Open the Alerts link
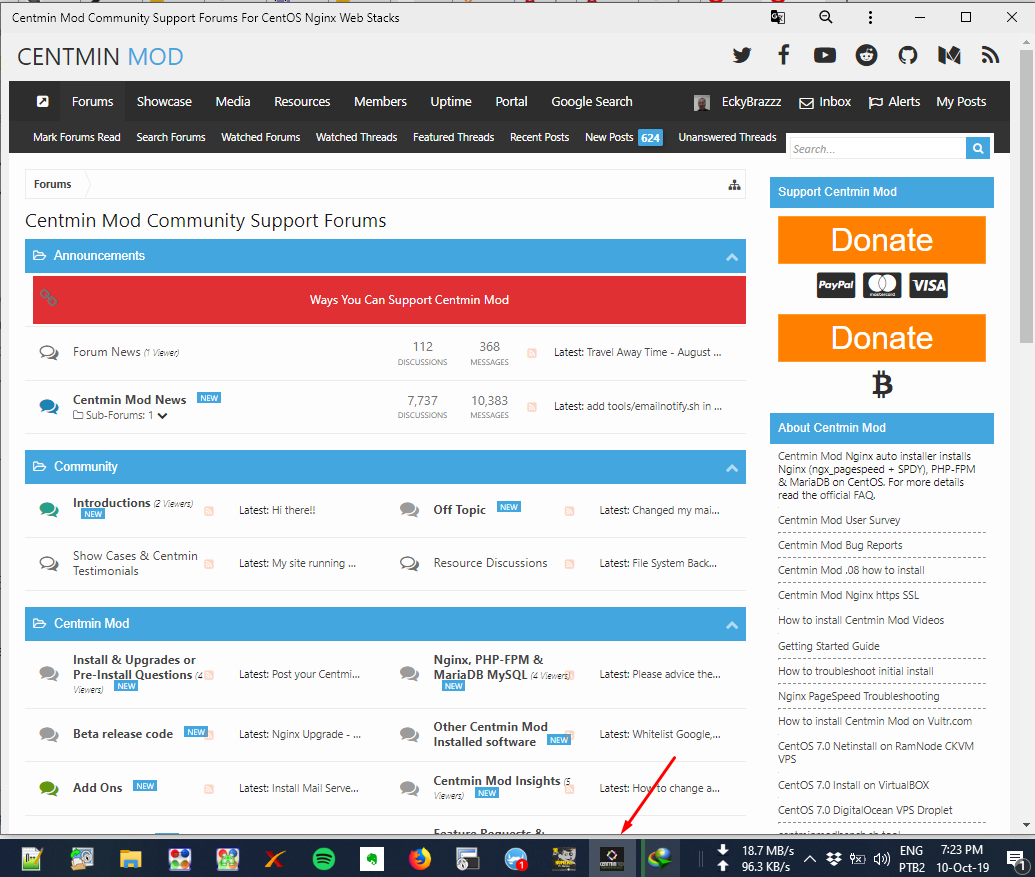Image resolution: width=1035 pixels, height=877 pixels. coord(894,102)
